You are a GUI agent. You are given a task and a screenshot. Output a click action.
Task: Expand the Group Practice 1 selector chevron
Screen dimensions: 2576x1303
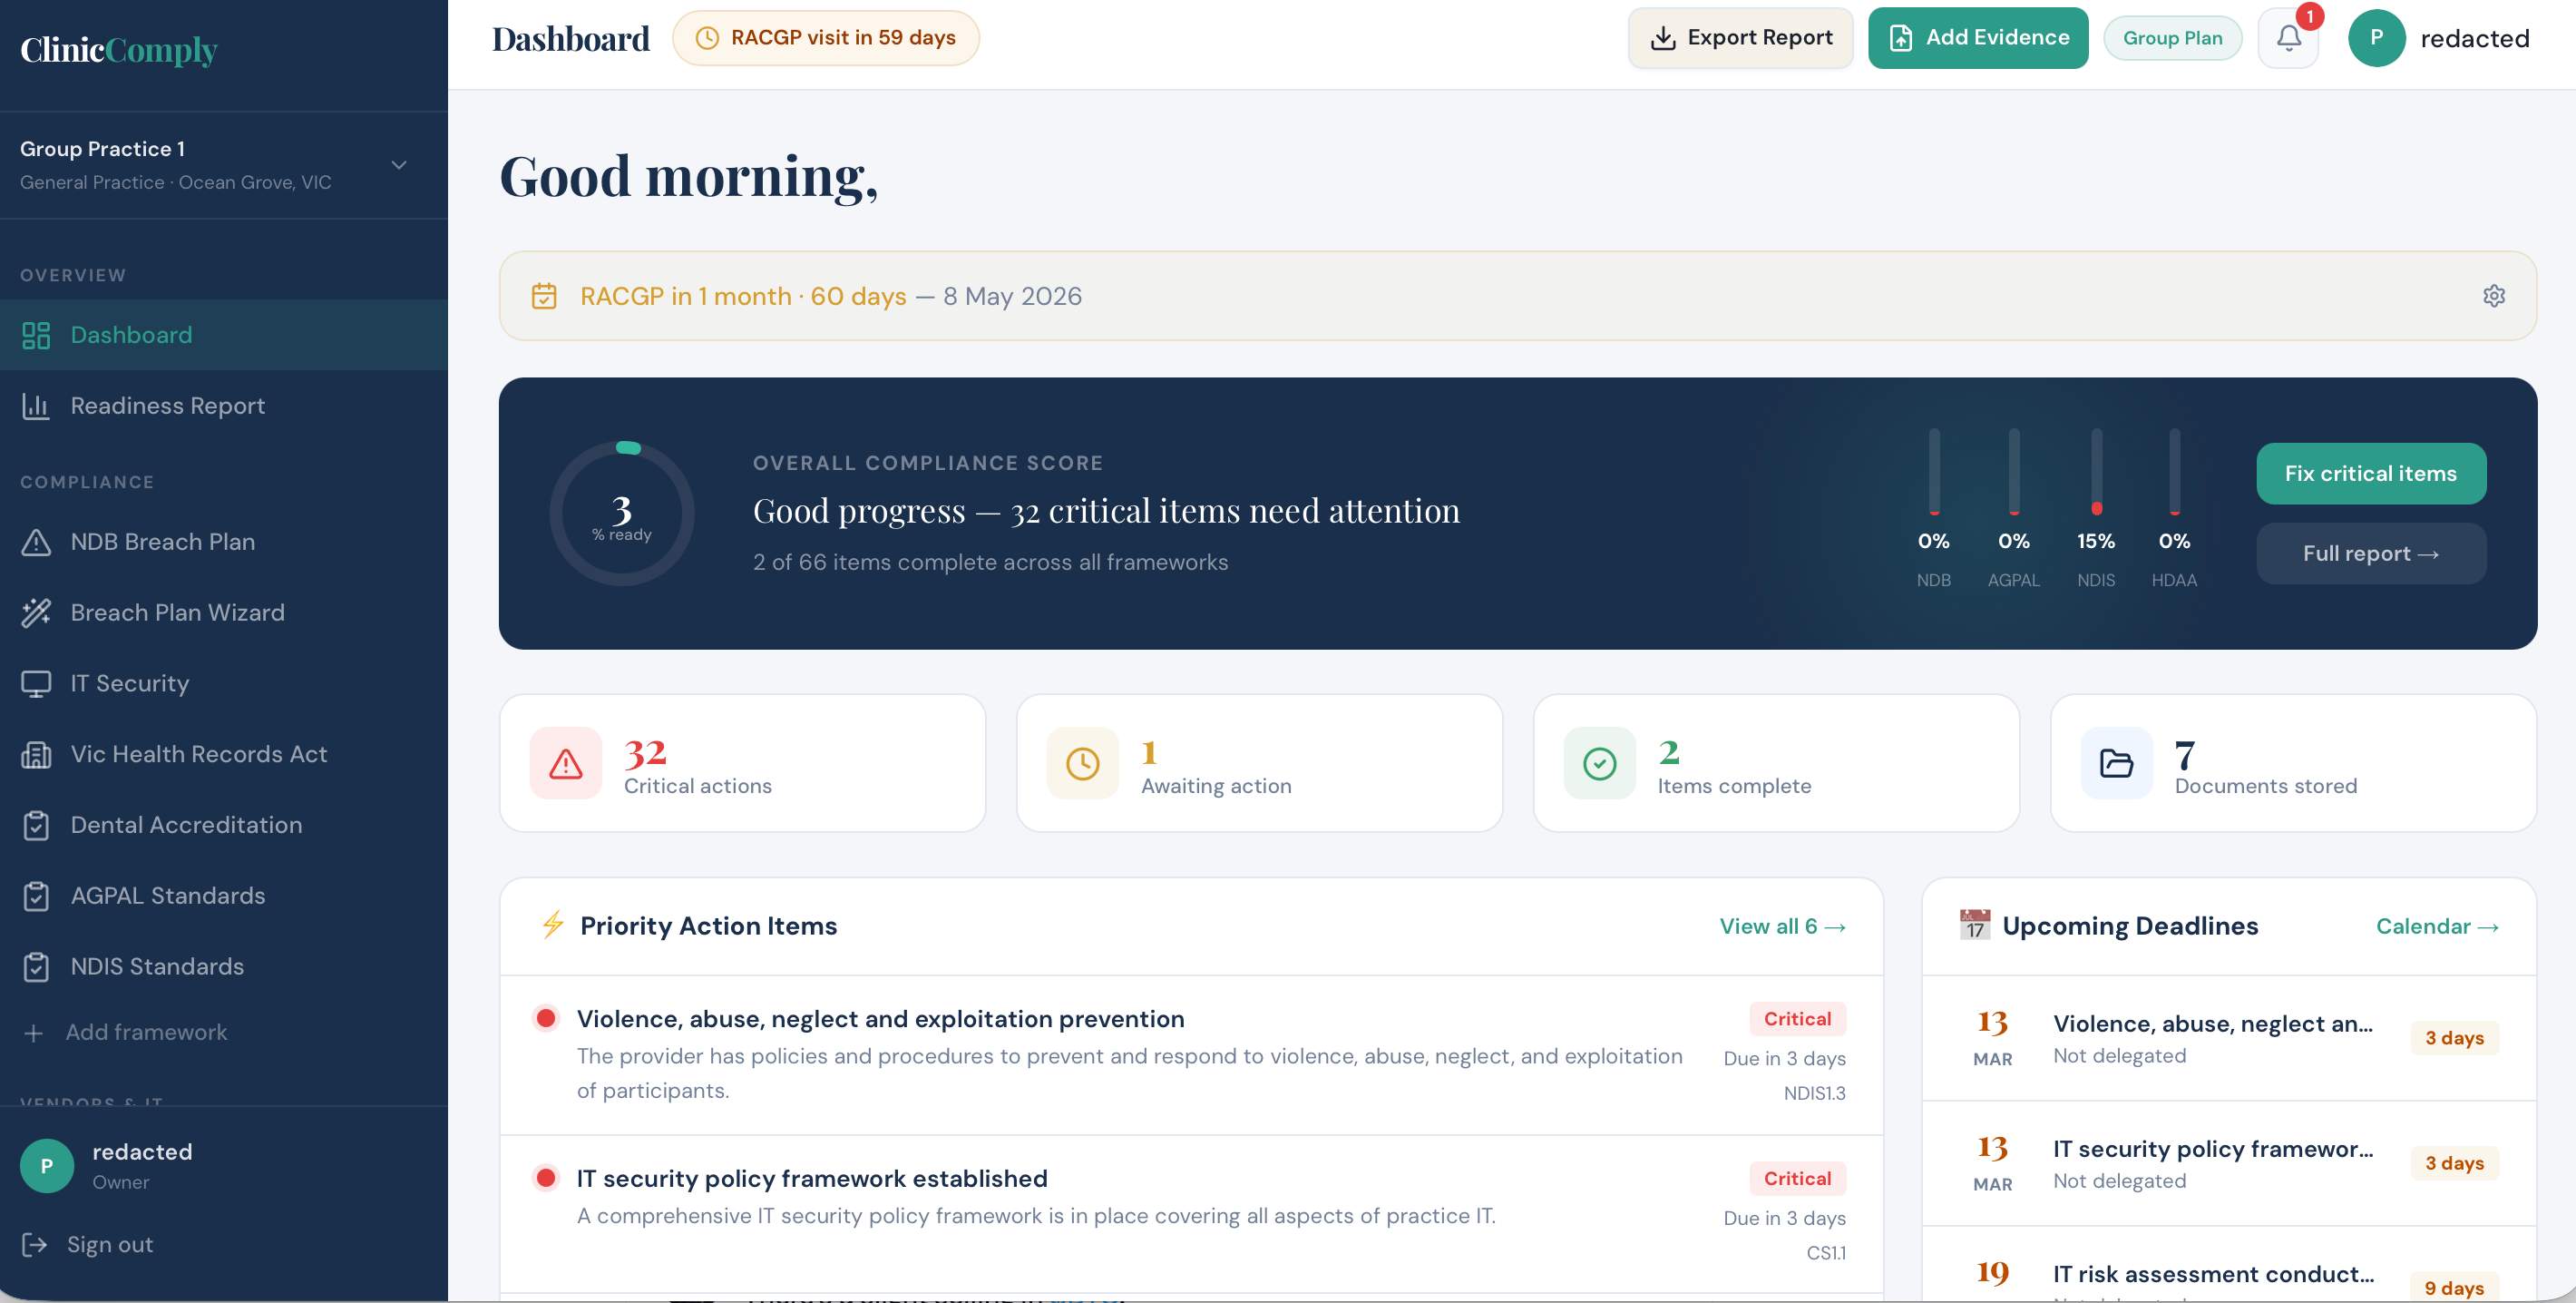pos(399,165)
